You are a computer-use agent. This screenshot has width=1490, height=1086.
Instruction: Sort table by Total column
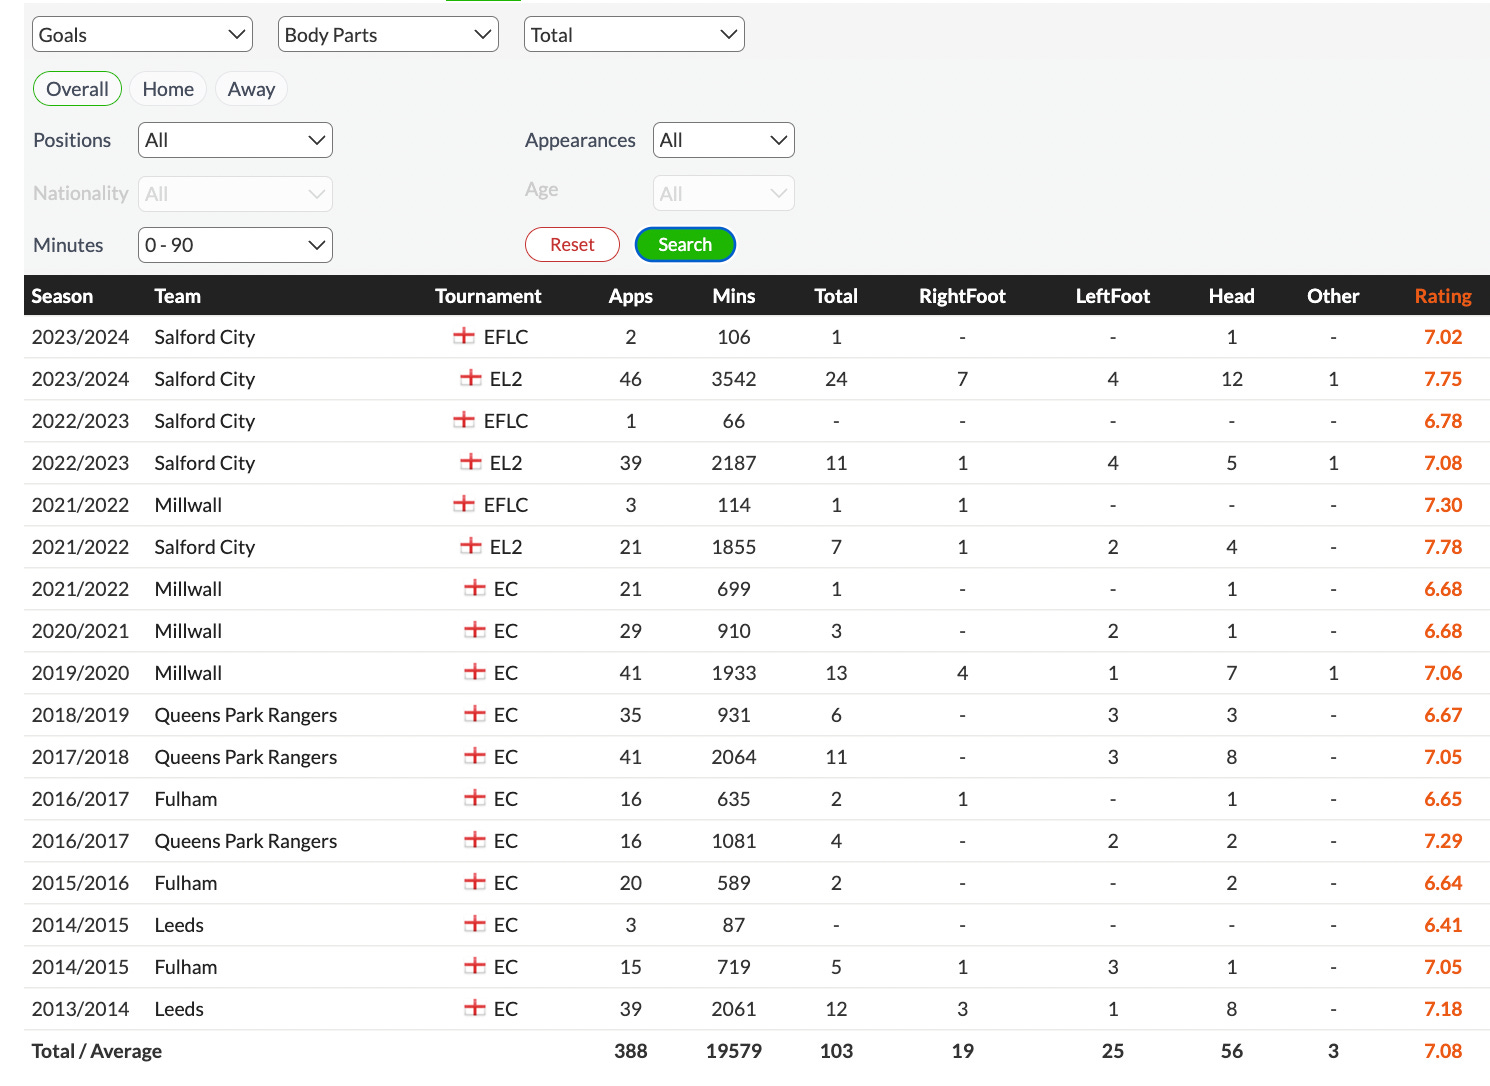tap(836, 296)
